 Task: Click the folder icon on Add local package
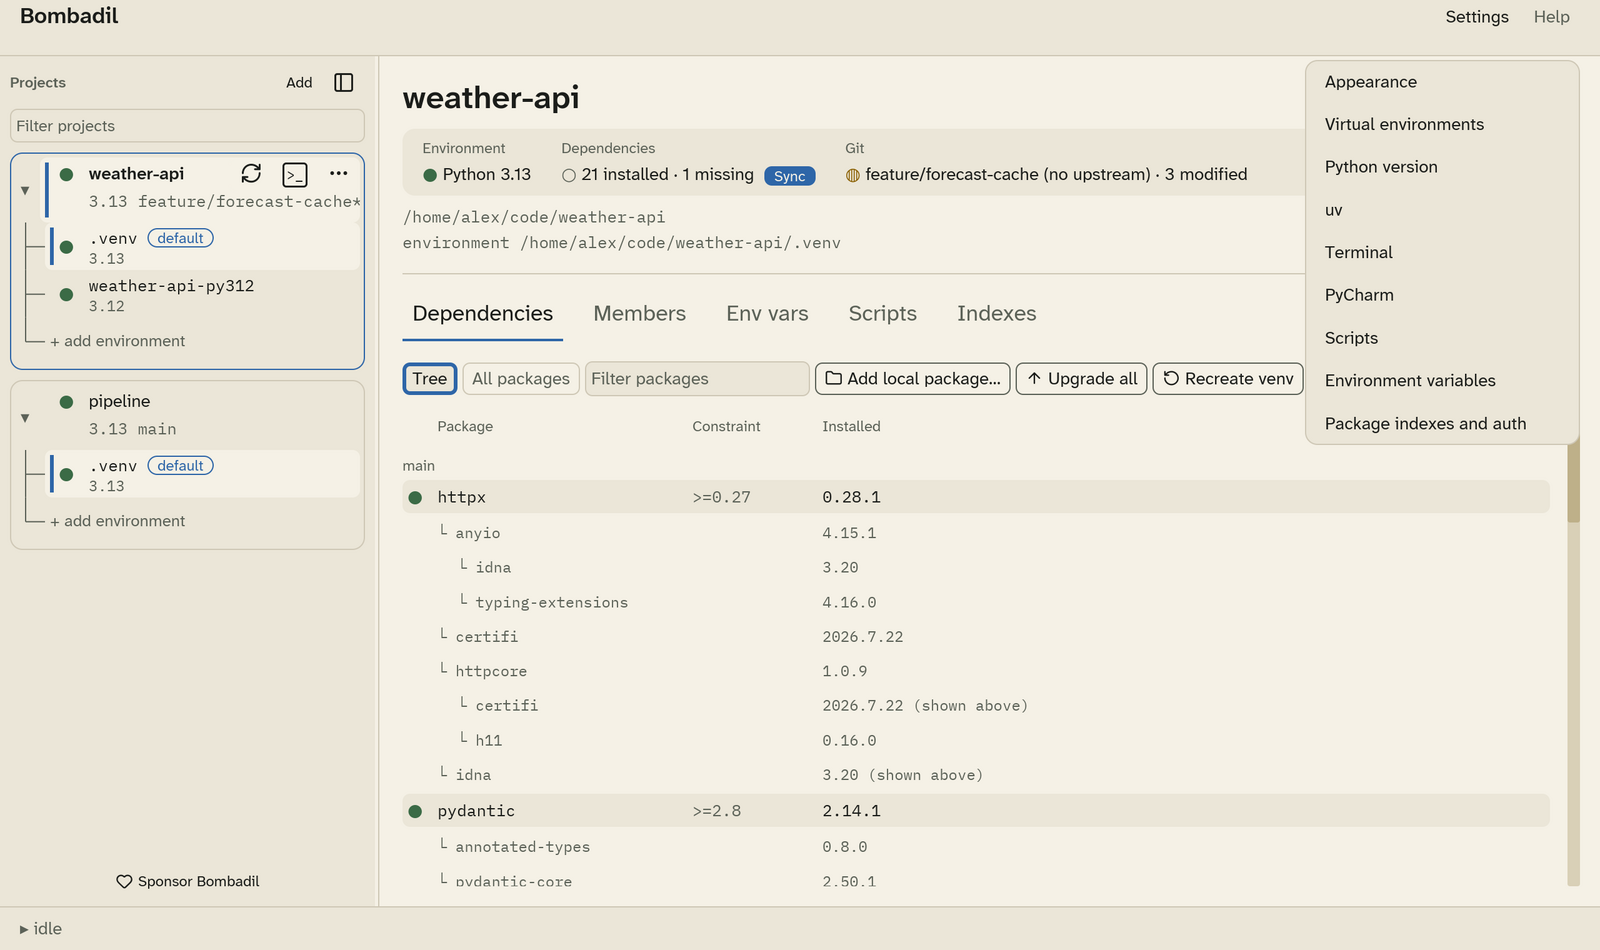pos(833,379)
